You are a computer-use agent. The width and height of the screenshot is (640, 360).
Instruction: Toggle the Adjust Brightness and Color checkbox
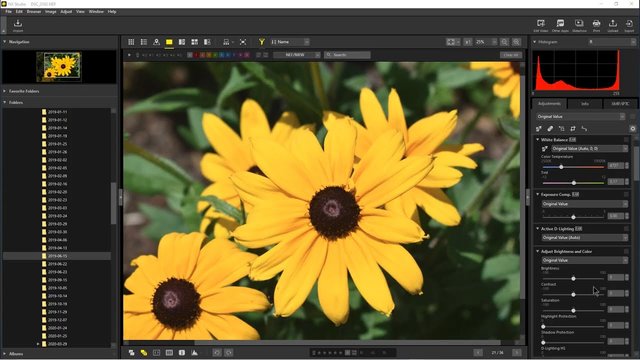click(x=626, y=251)
